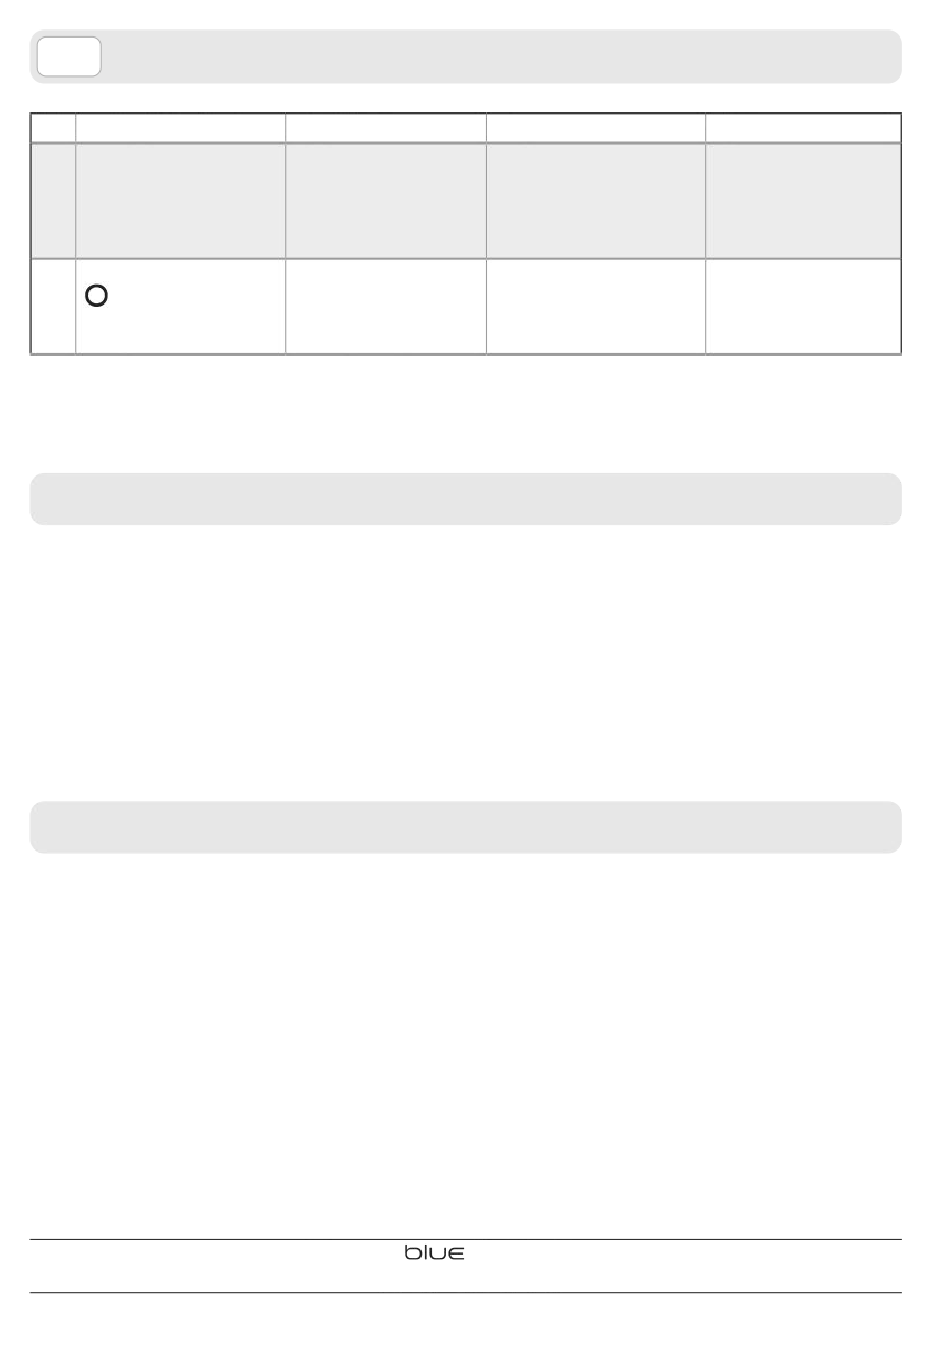The width and height of the screenshot is (950, 1357).
Task: Select the lowest gray section heading bar
Action: [466, 827]
